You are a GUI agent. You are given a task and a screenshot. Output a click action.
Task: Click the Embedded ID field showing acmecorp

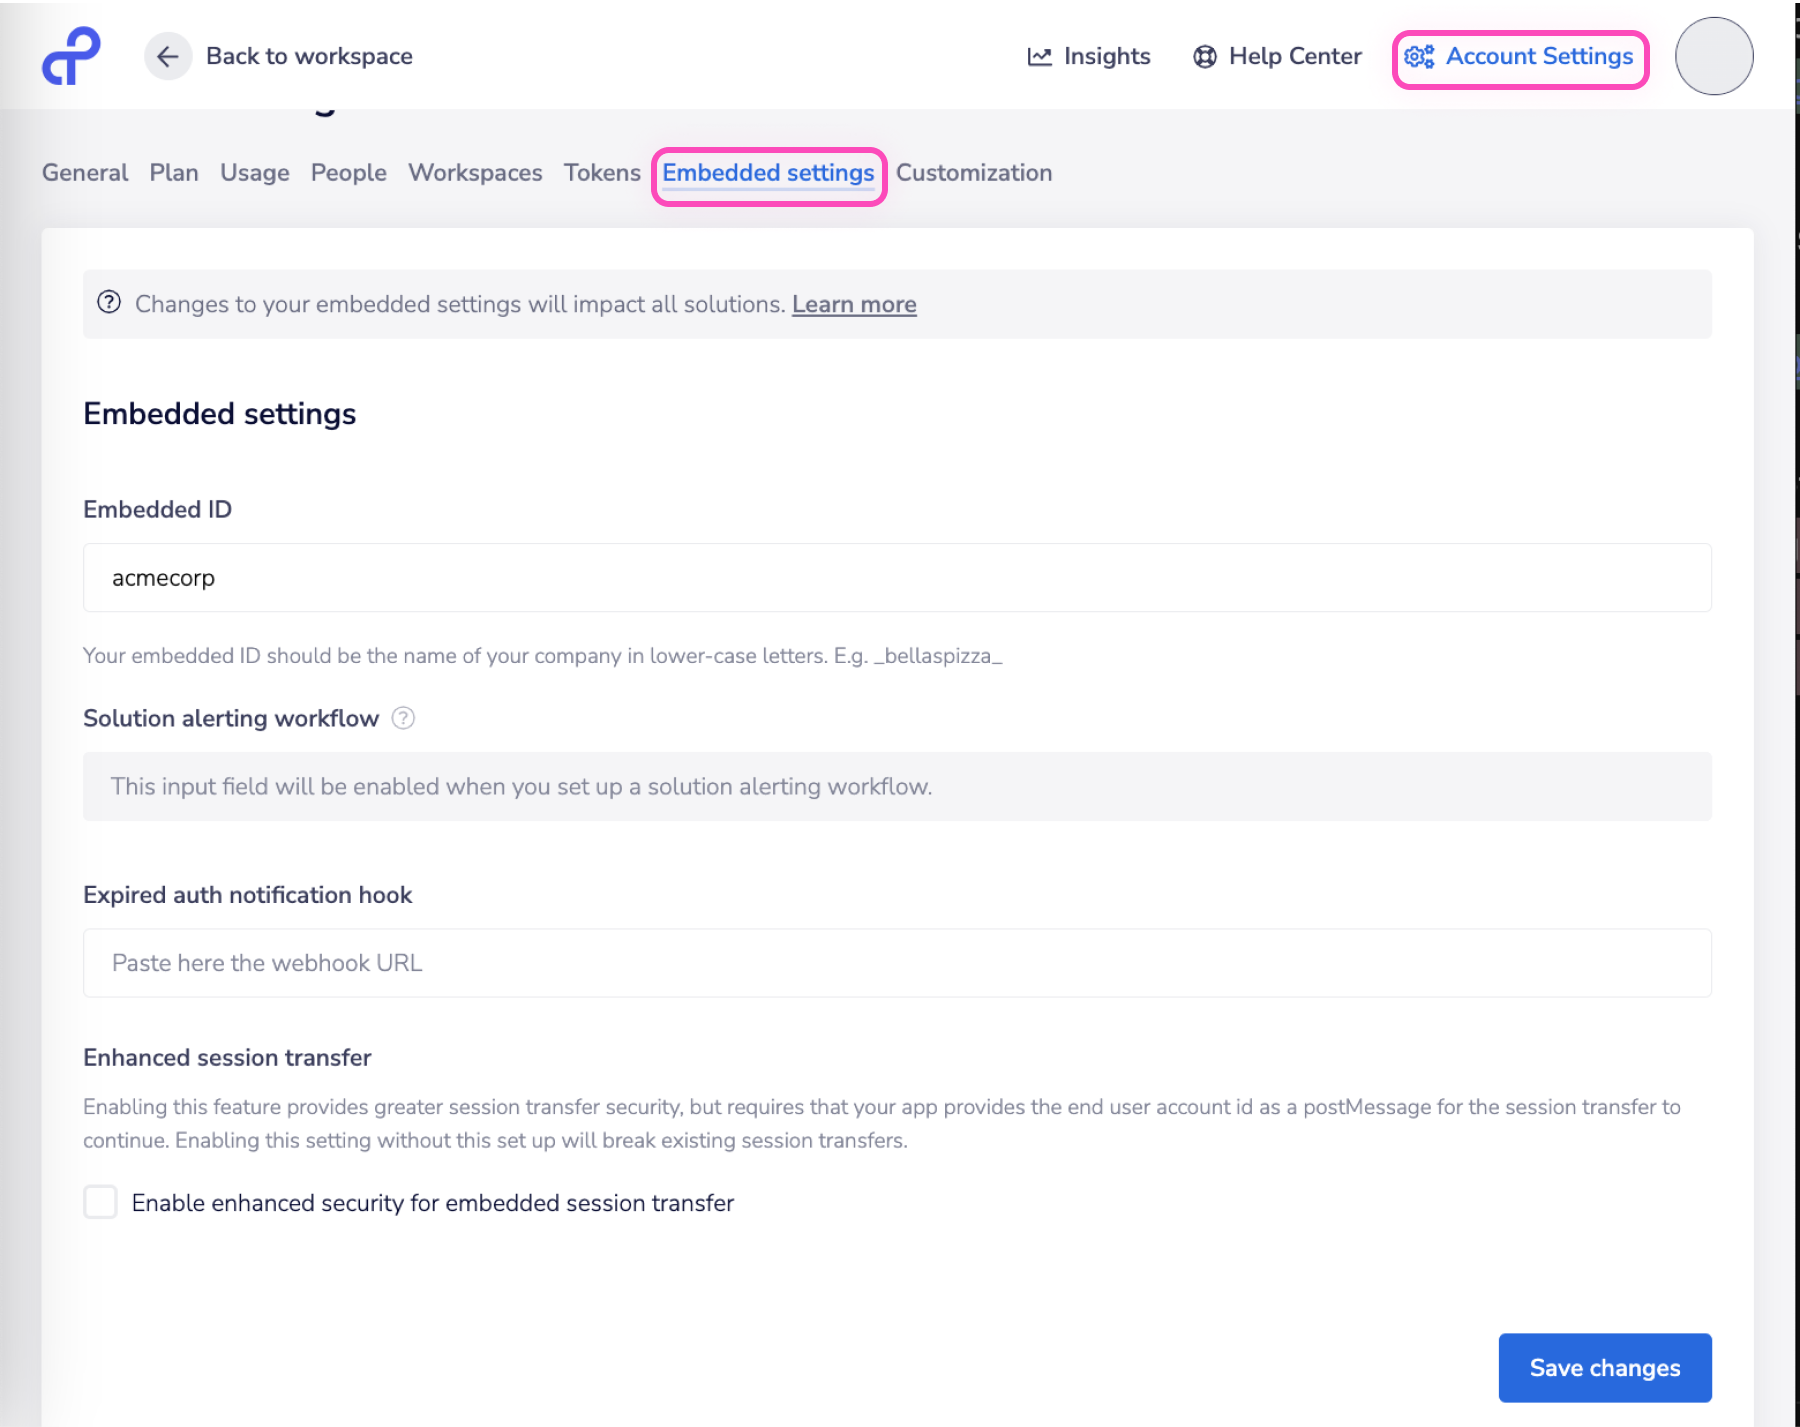click(x=896, y=577)
